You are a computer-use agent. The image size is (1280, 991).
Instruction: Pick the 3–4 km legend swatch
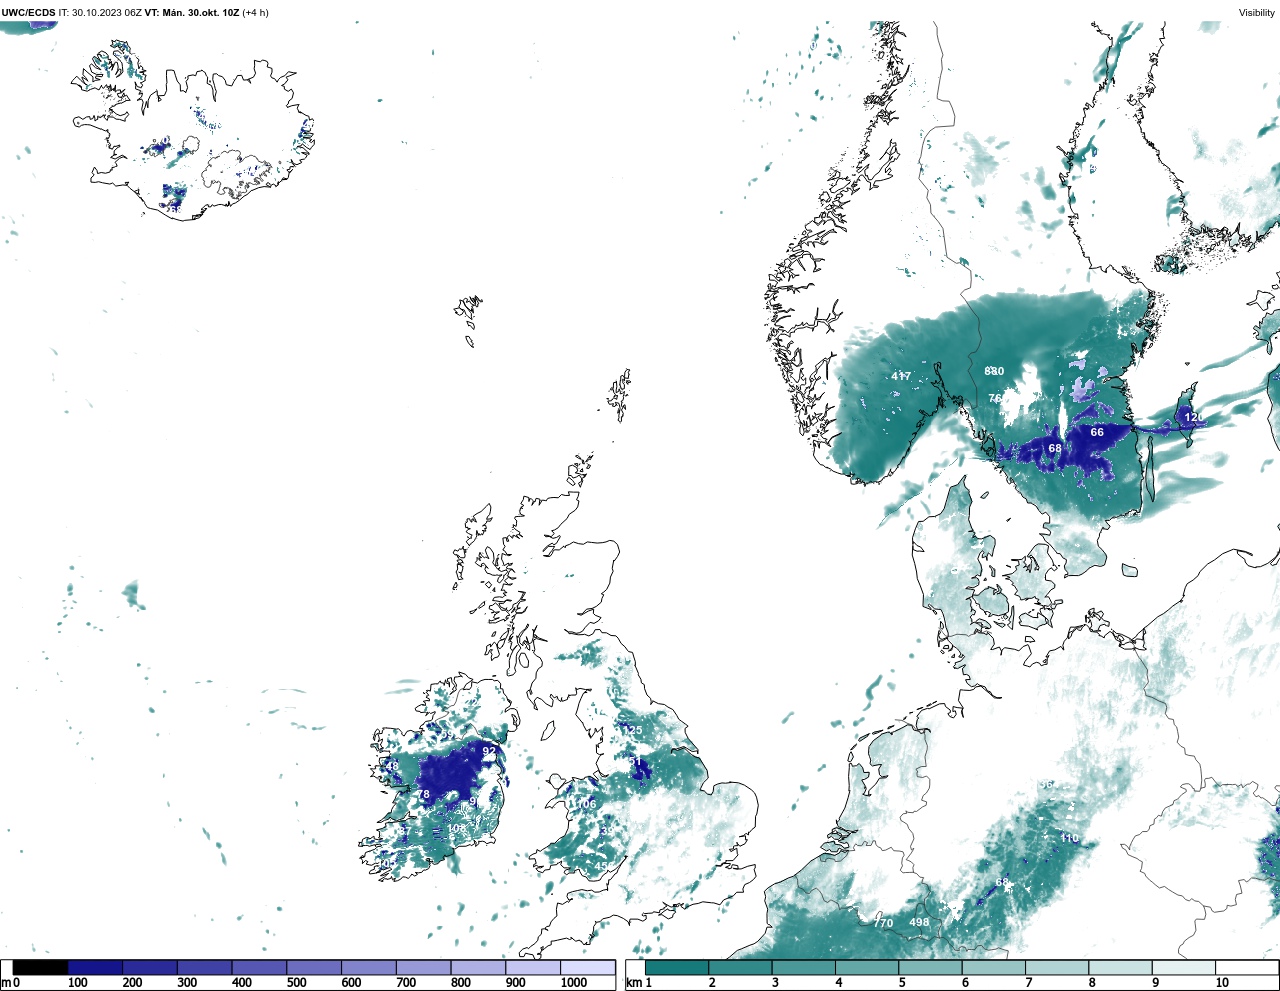pyautogui.click(x=803, y=967)
